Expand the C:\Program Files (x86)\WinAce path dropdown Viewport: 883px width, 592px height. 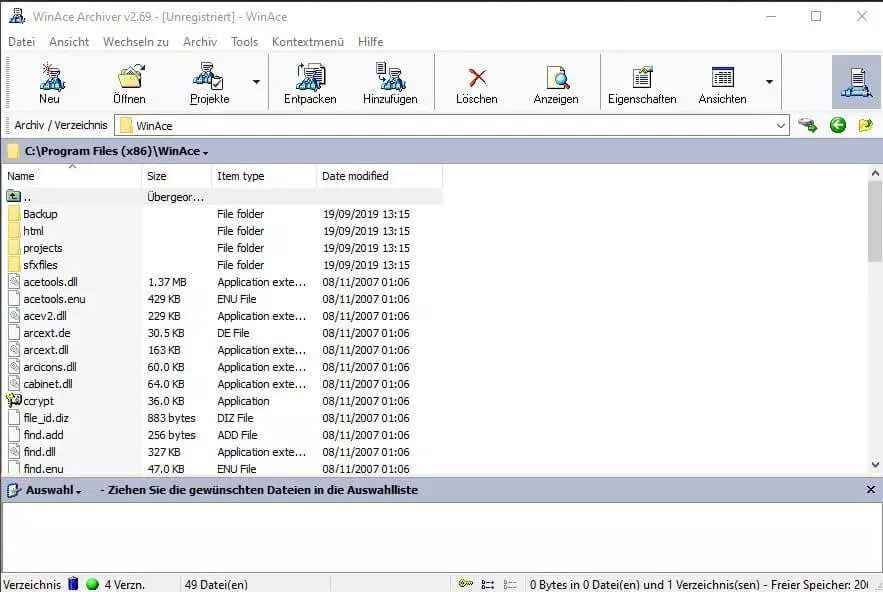(206, 153)
